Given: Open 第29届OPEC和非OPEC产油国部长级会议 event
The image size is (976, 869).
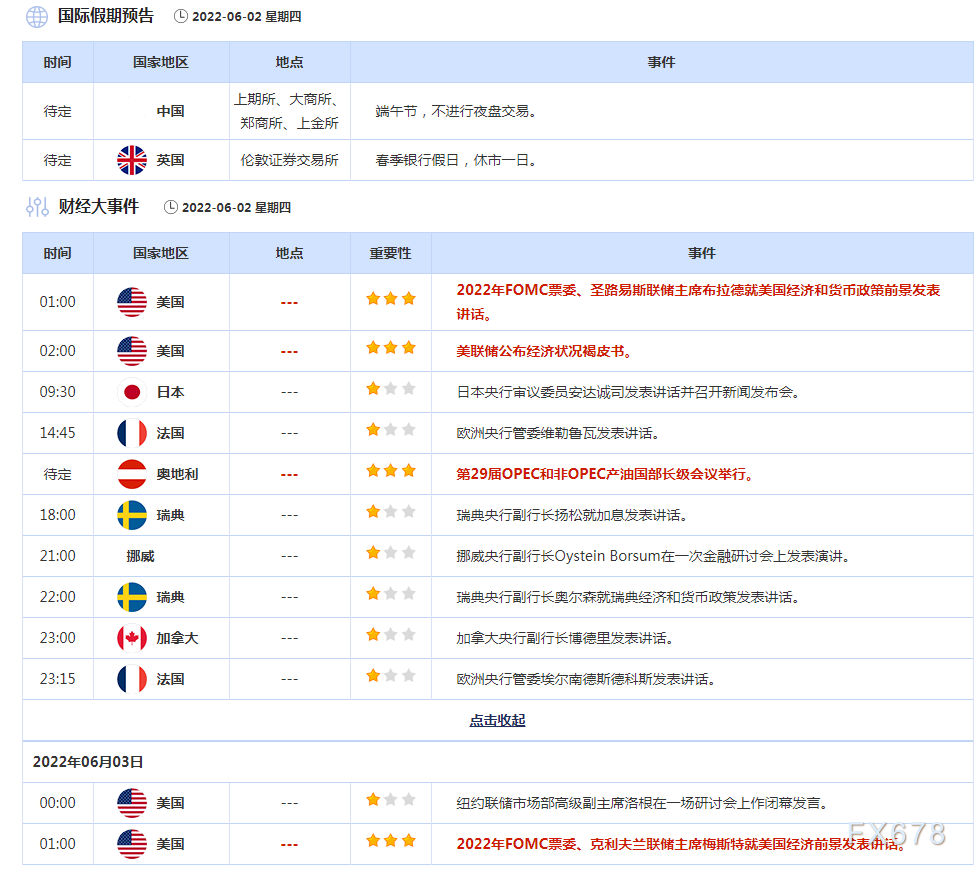Looking at the screenshot, I should 606,474.
